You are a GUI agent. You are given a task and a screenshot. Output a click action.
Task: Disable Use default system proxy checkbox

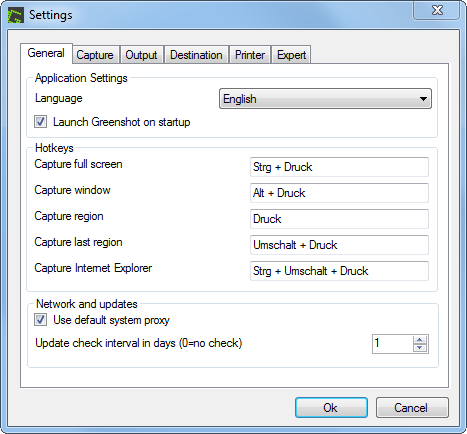coord(40,320)
